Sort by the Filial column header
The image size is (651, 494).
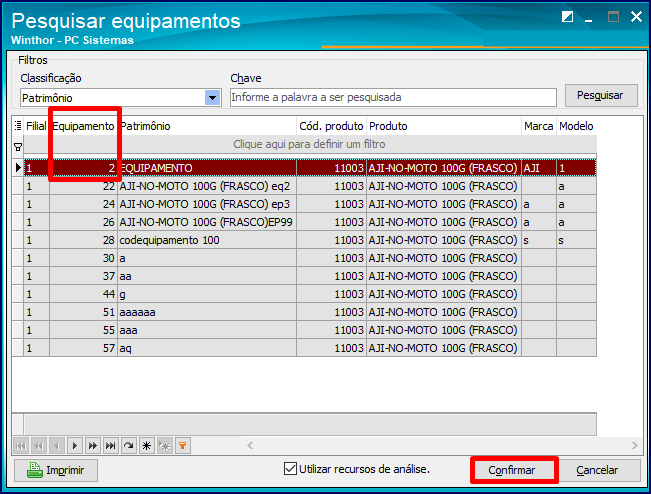(x=36, y=126)
